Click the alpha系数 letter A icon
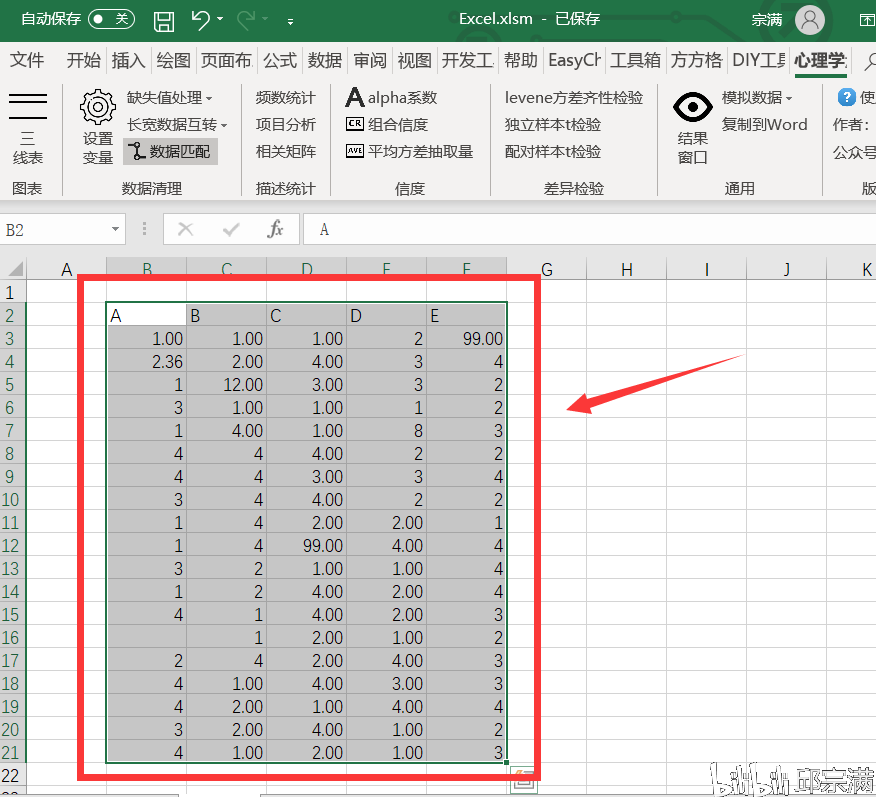This screenshot has width=876, height=797. tap(355, 97)
